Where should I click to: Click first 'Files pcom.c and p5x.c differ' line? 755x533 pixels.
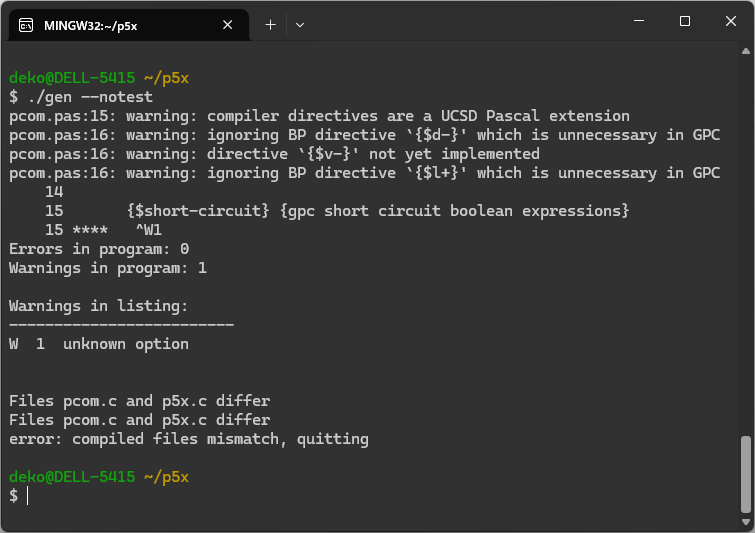click(x=140, y=401)
